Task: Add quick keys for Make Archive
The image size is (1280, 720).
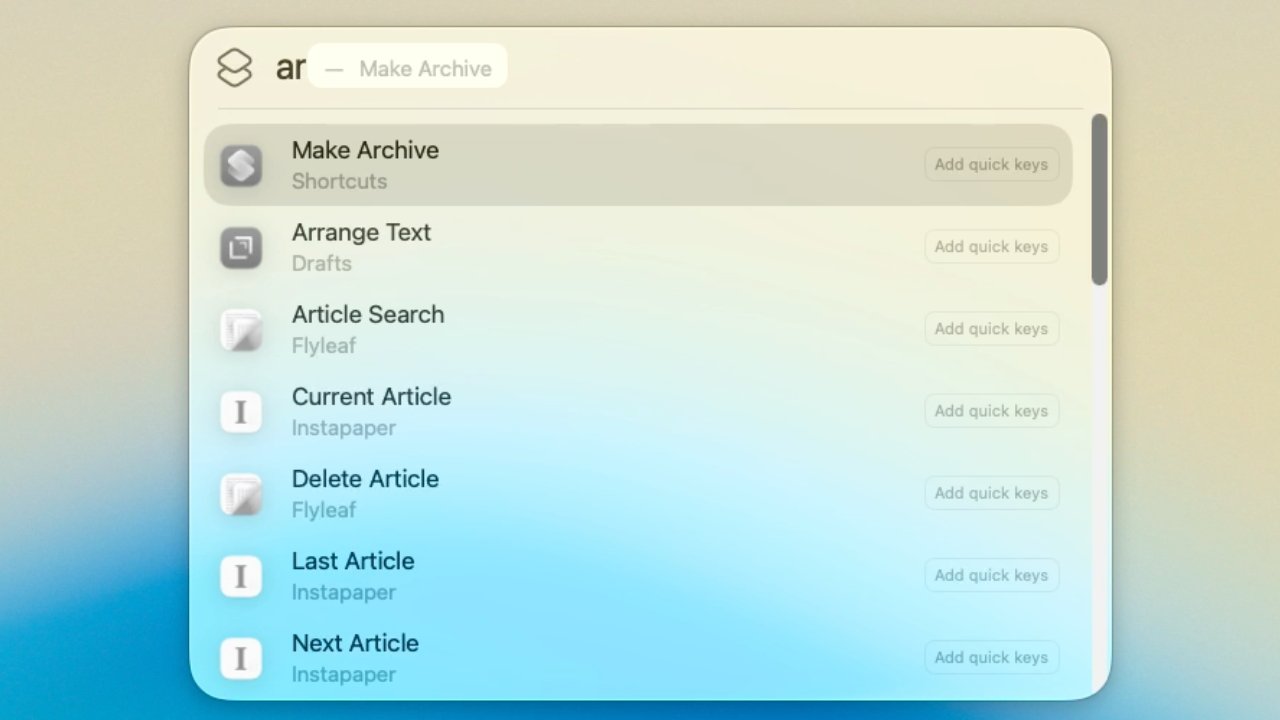Action: click(991, 165)
